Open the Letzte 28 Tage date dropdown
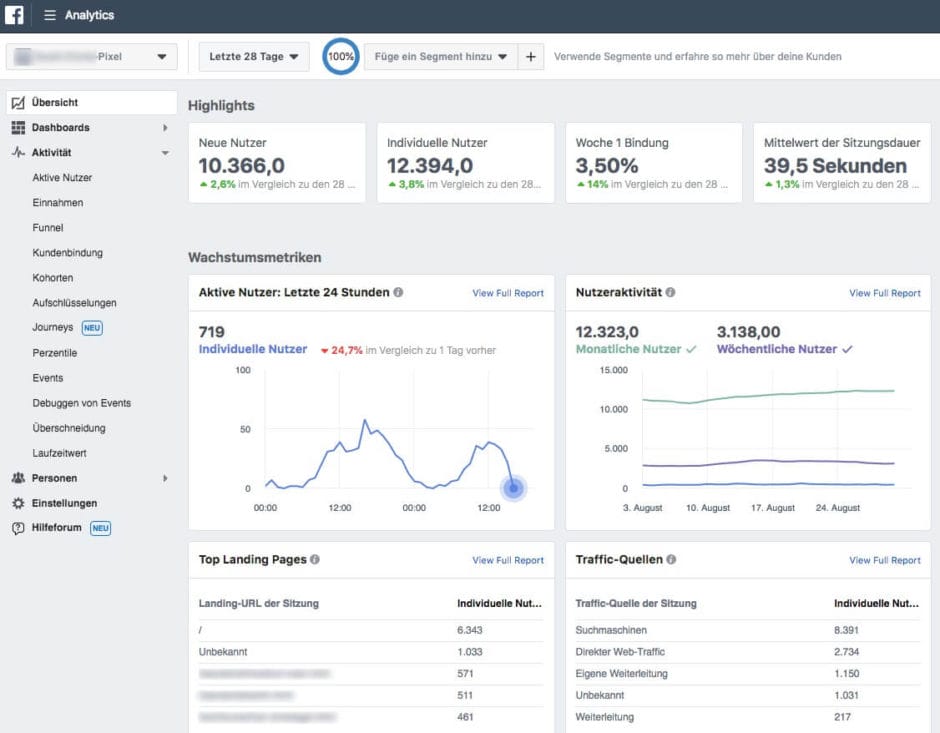 (254, 57)
